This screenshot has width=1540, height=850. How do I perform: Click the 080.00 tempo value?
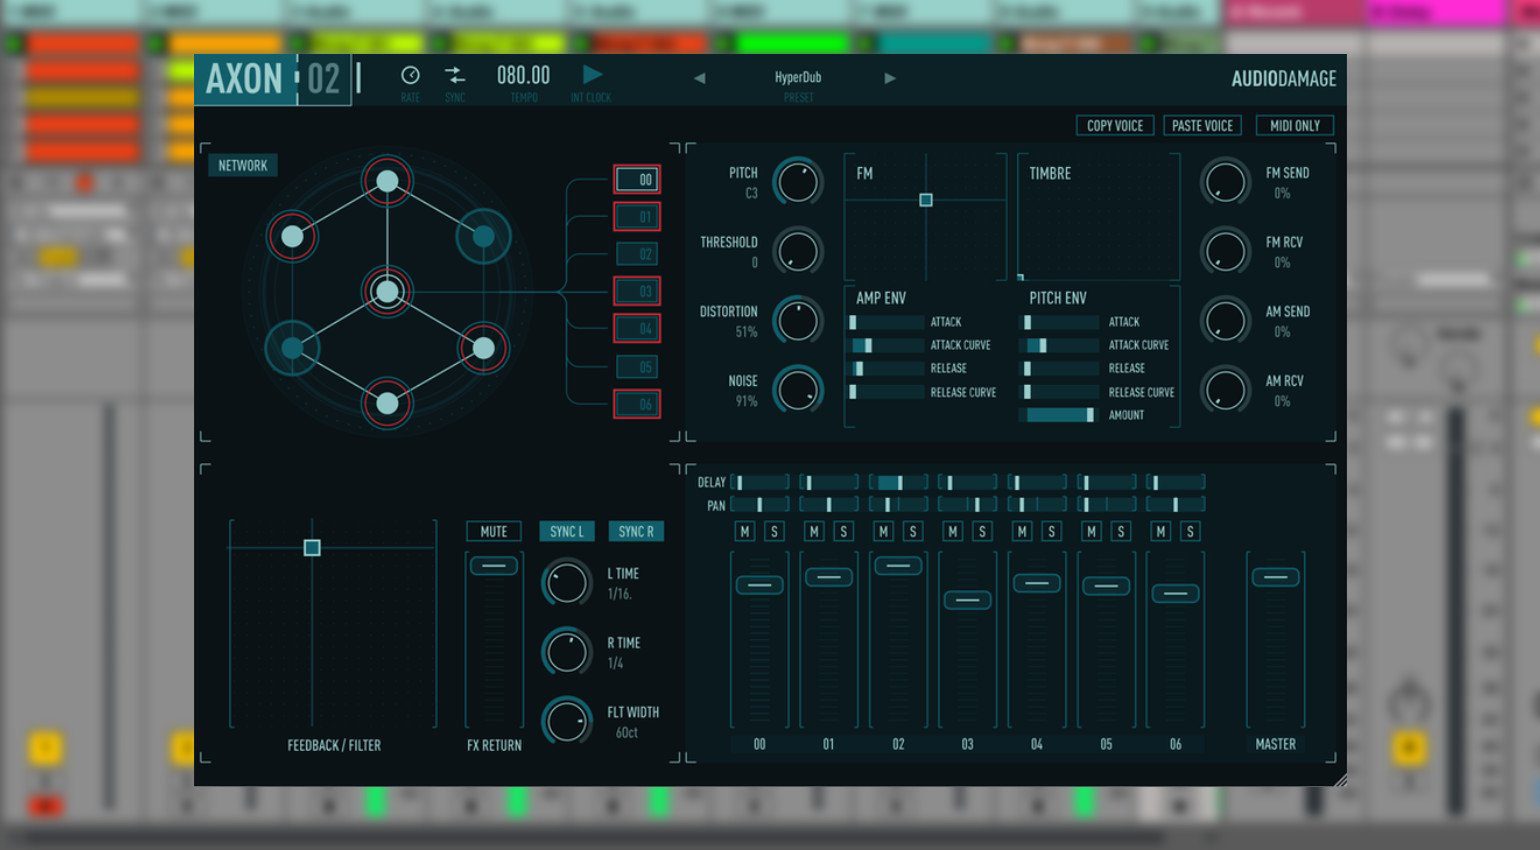(x=523, y=75)
